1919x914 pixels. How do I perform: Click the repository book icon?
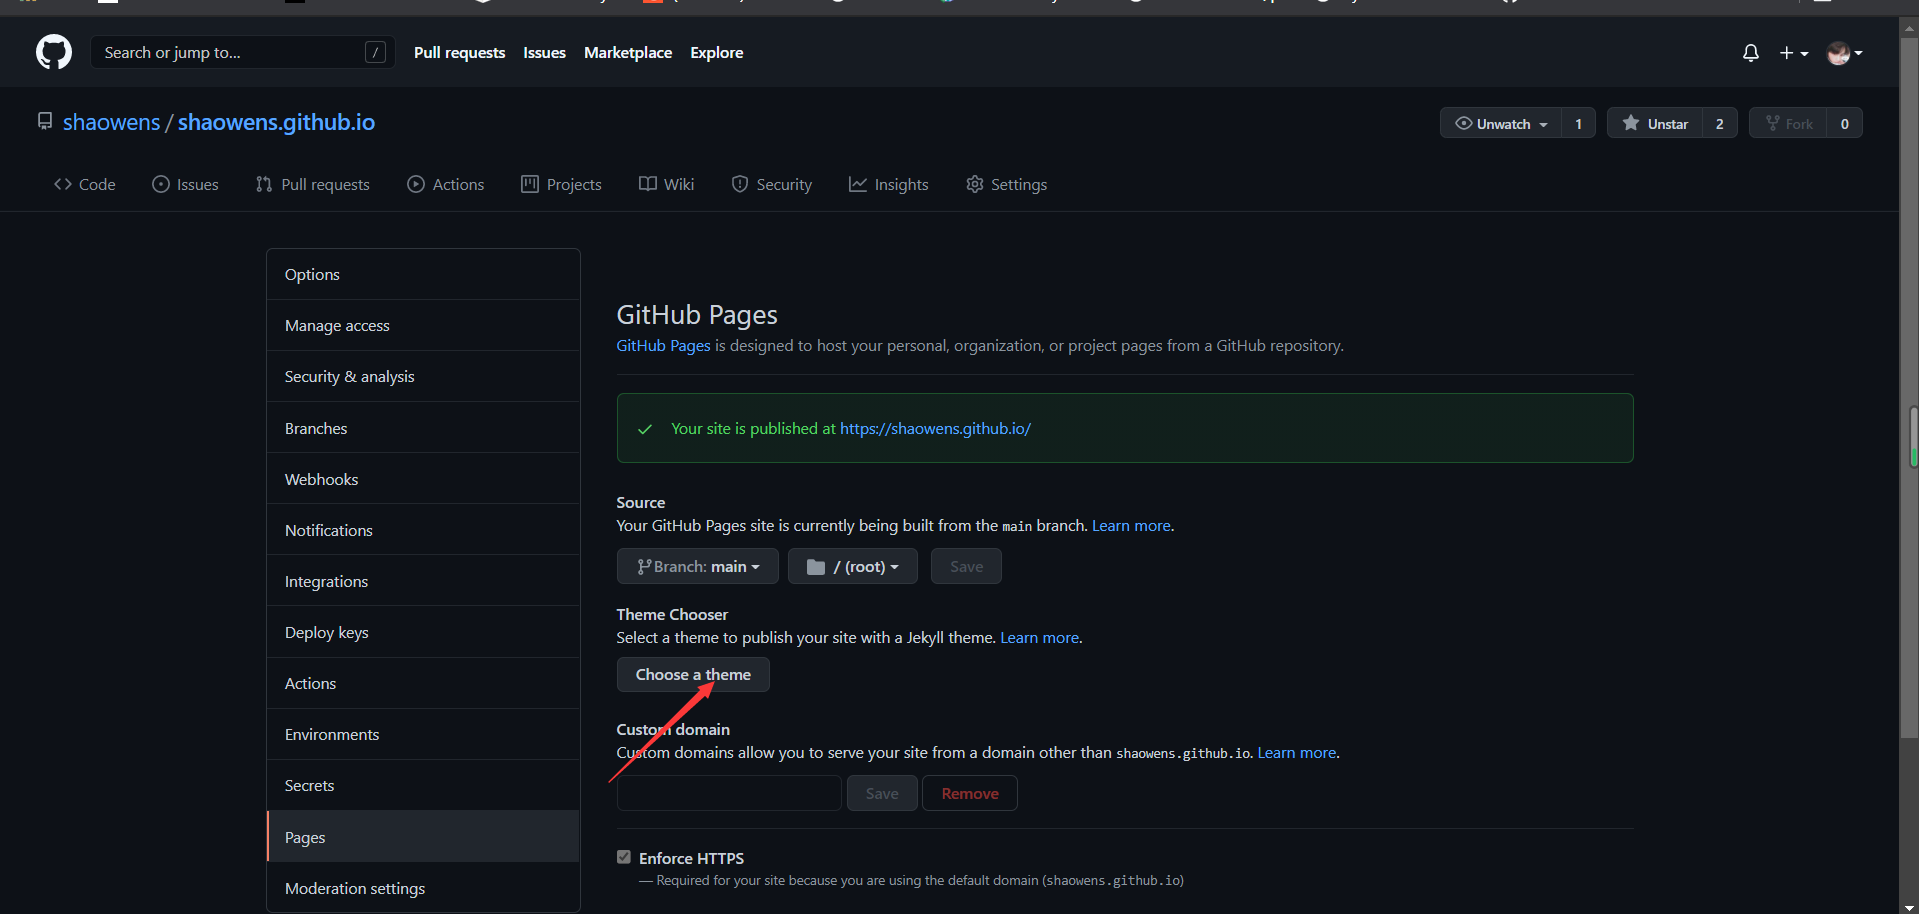tap(45, 121)
